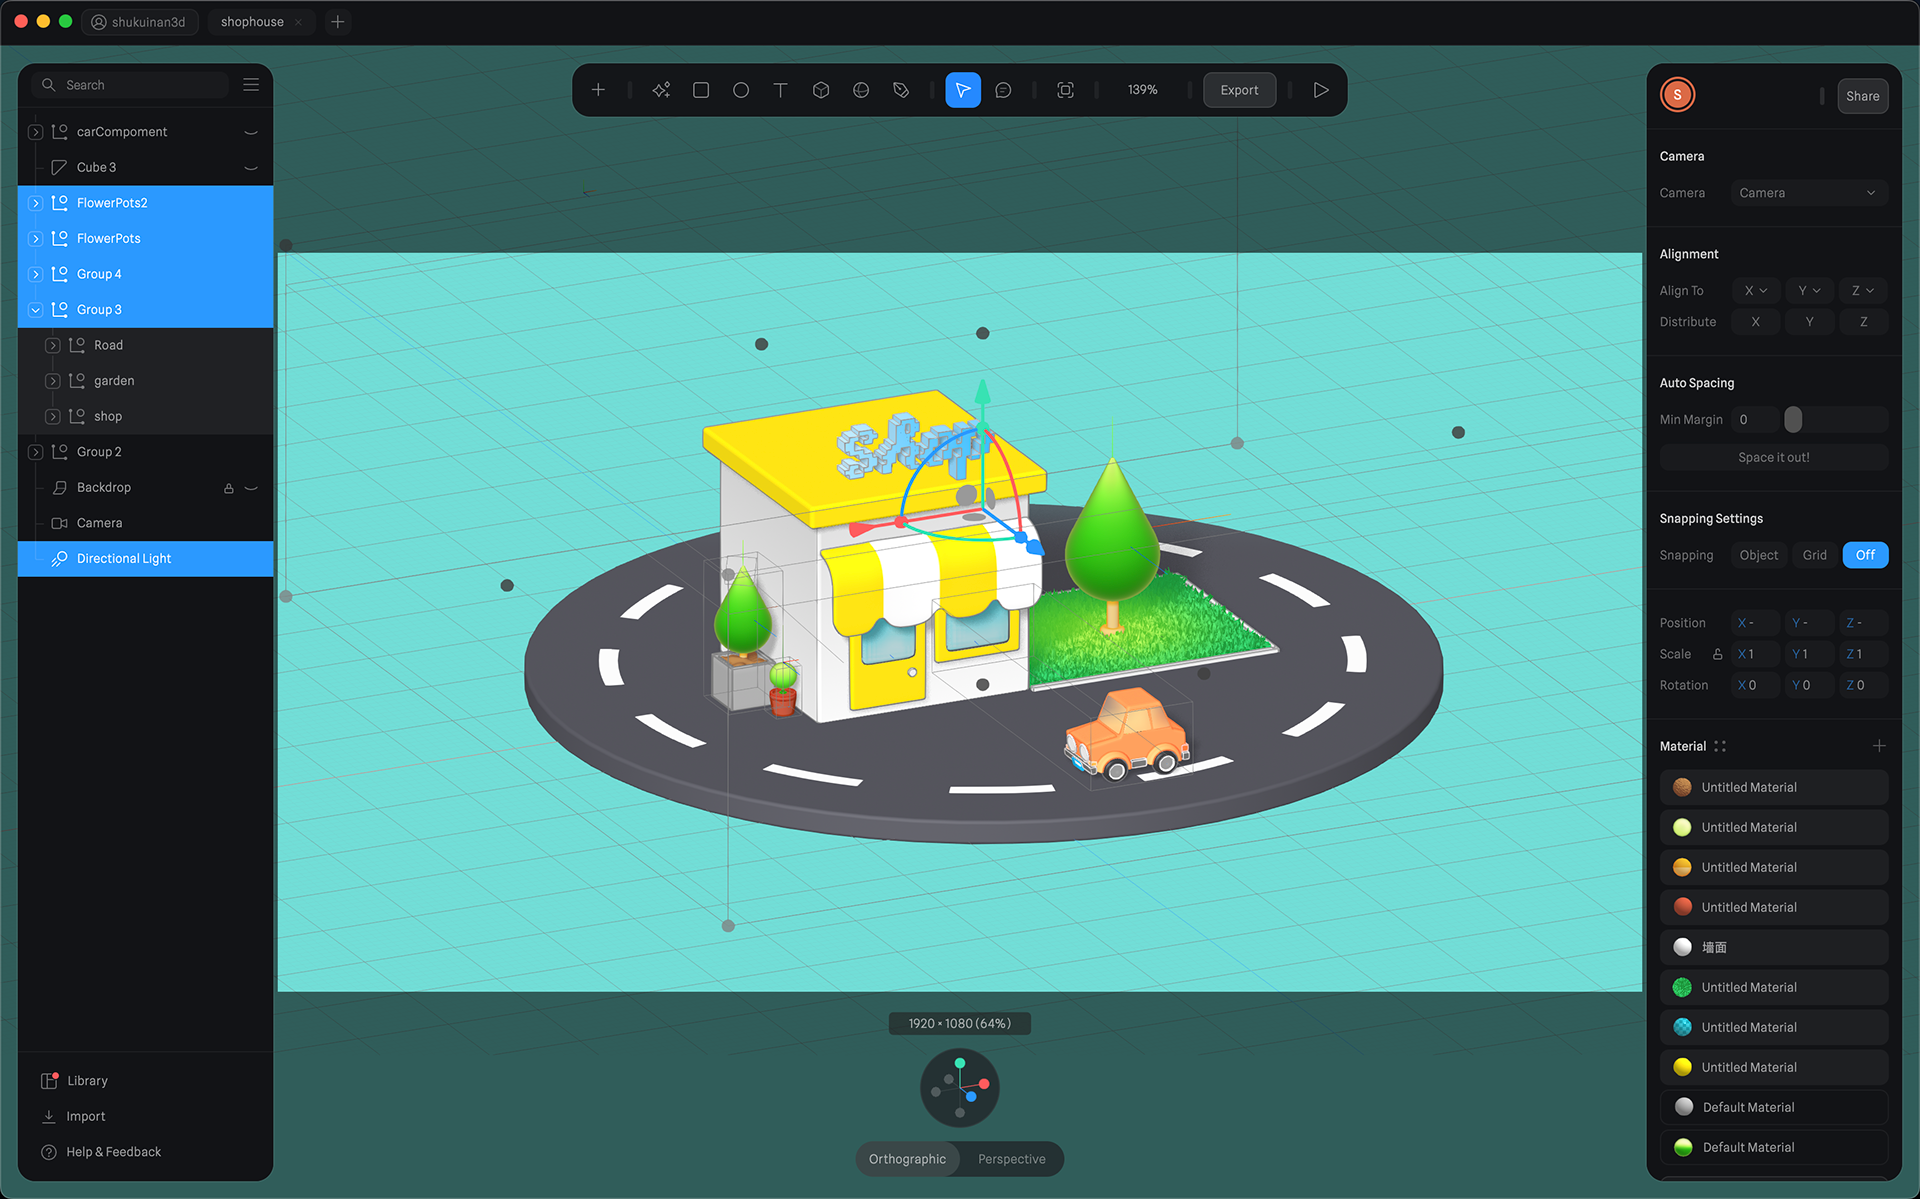Toggle visibility of carCompoment layer
Viewport: 1920px width, 1199px height.
(251, 132)
